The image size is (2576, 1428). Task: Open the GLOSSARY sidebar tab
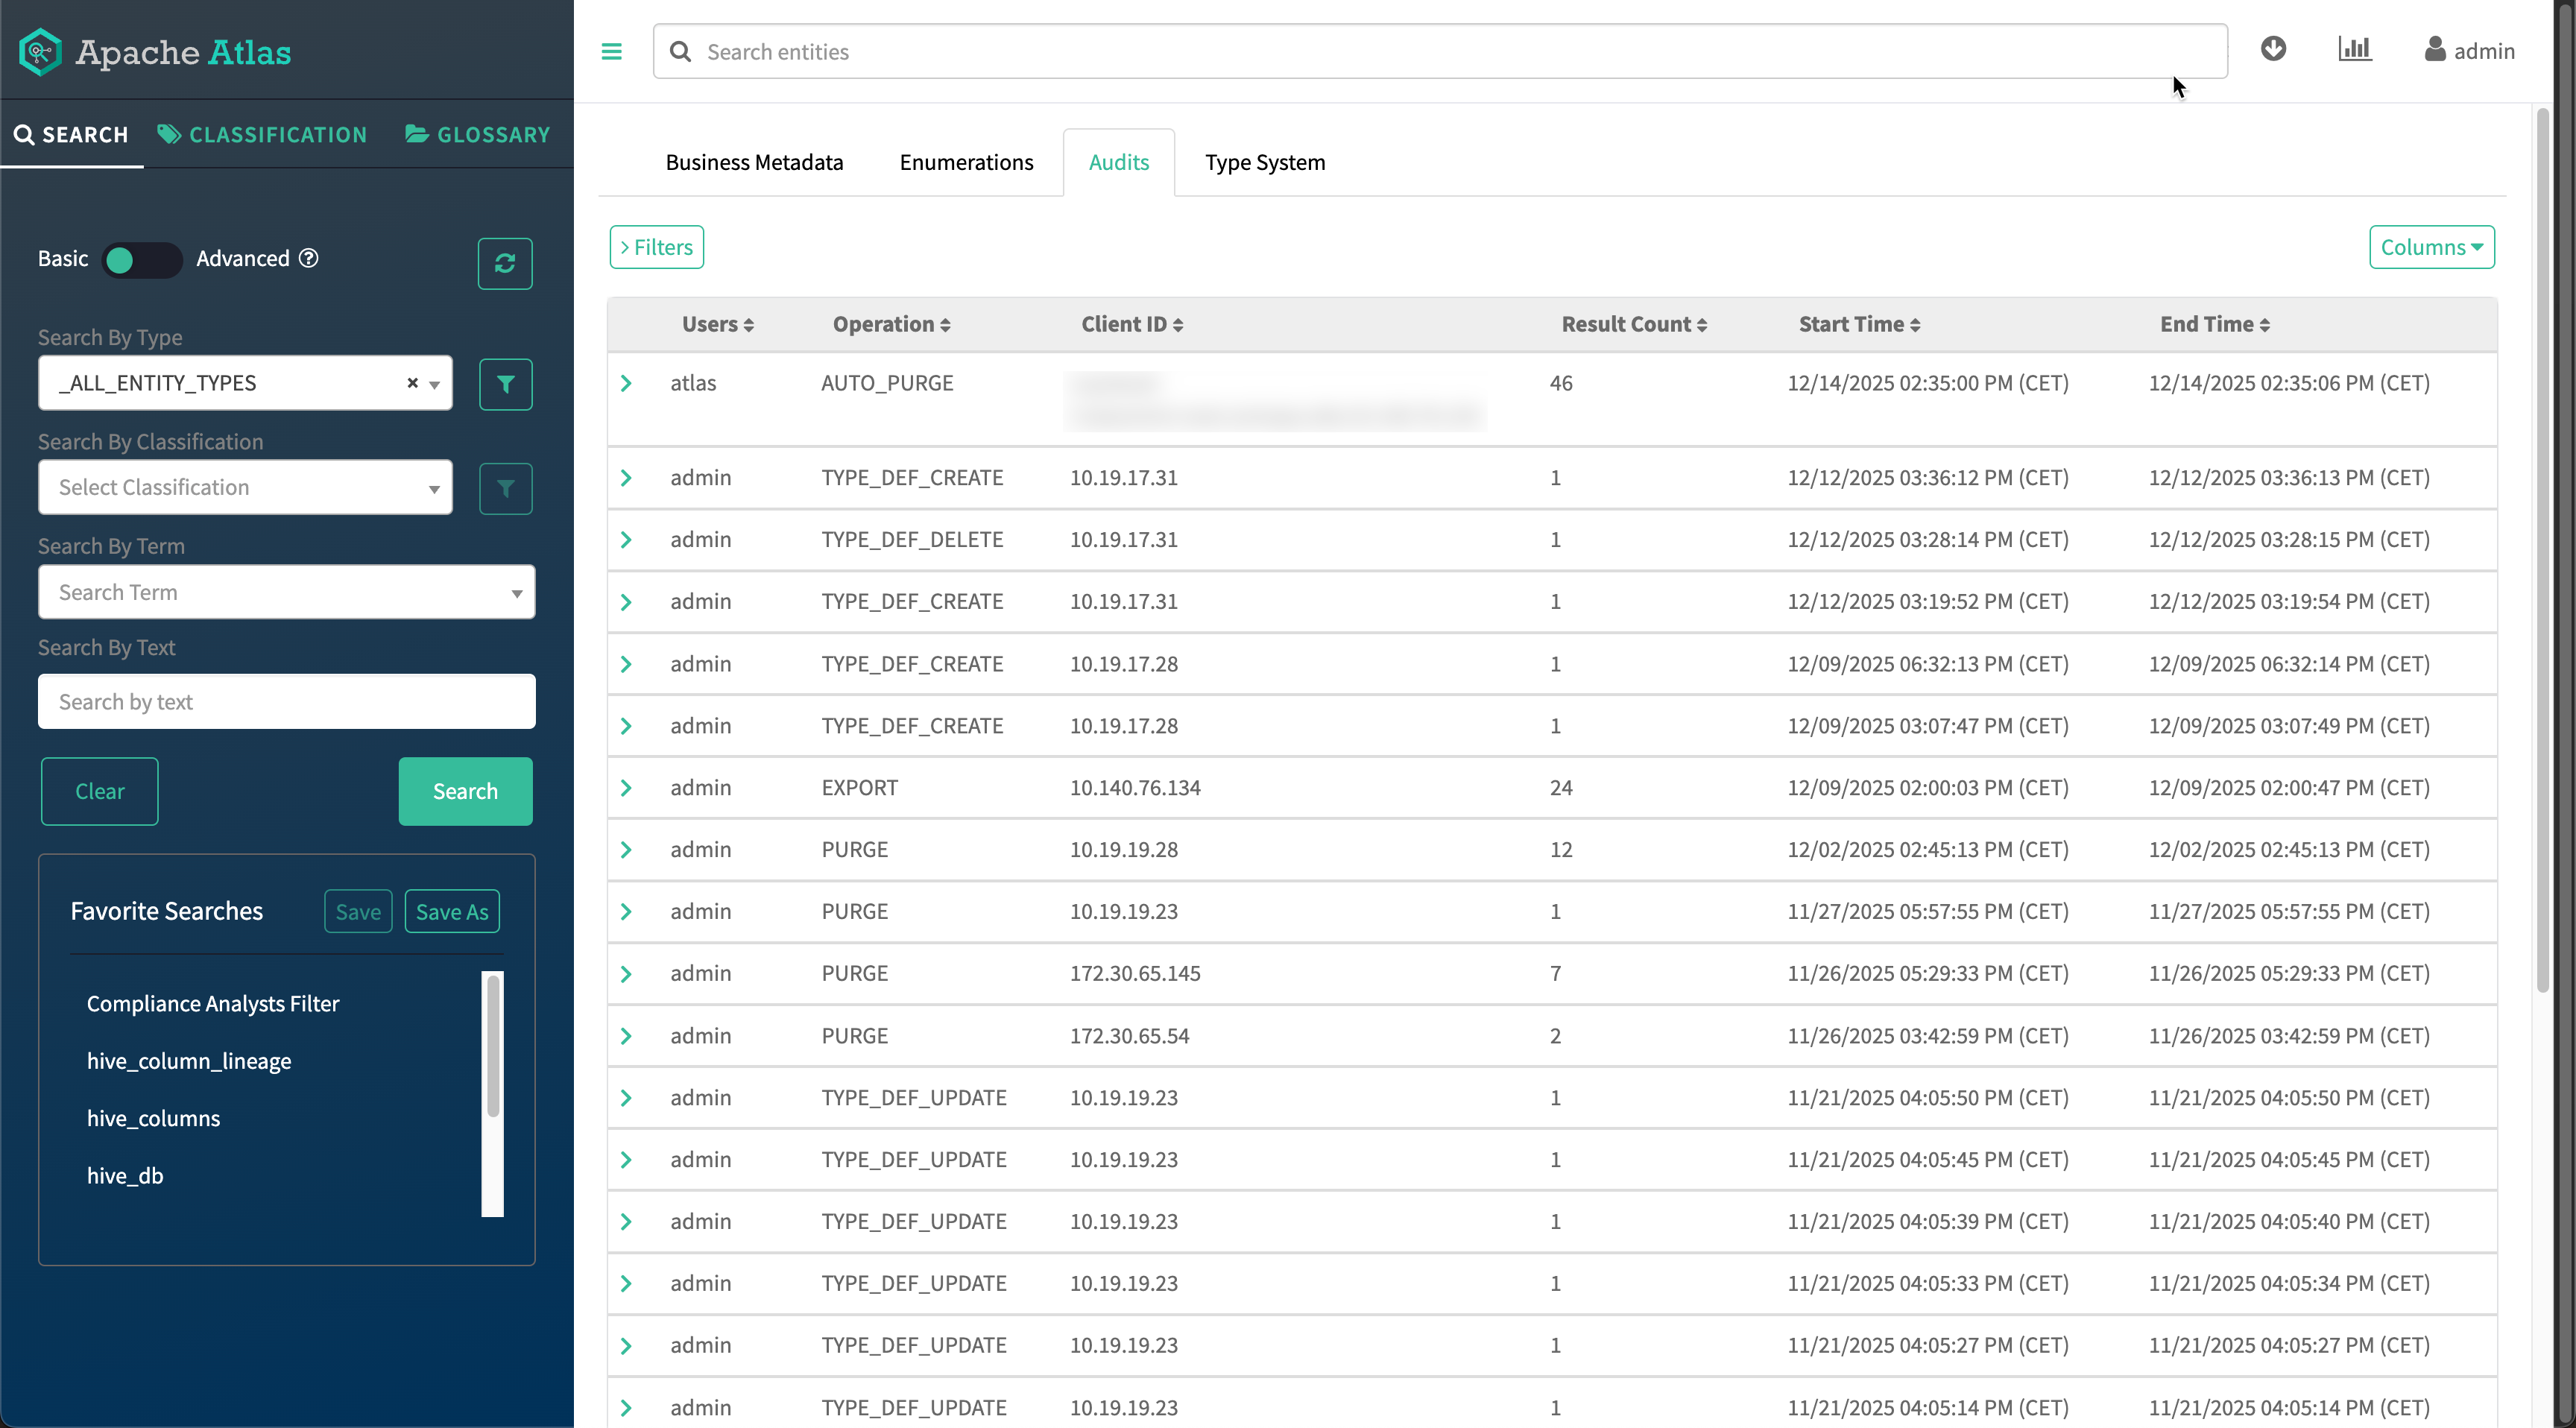pos(478,134)
